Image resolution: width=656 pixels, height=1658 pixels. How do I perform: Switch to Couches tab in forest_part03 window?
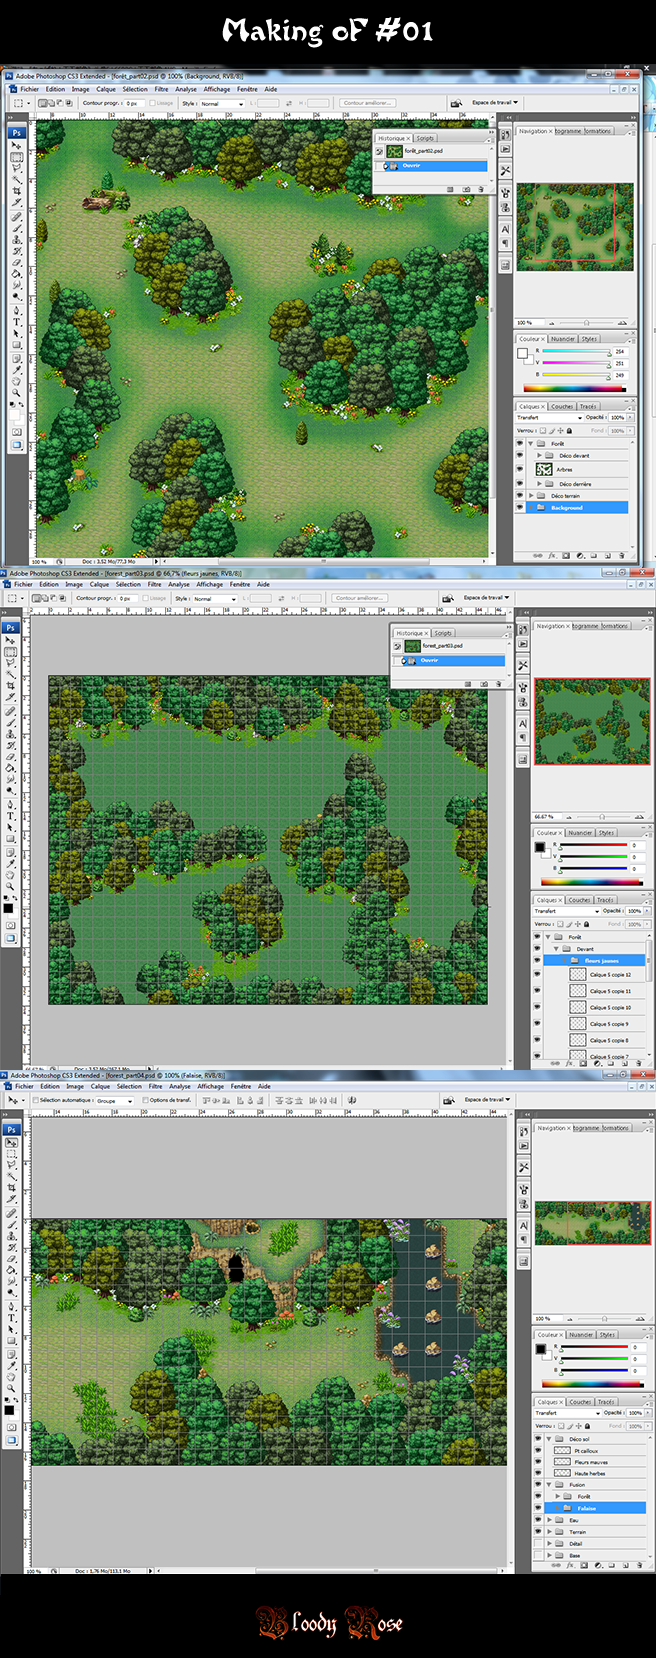click(580, 899)
